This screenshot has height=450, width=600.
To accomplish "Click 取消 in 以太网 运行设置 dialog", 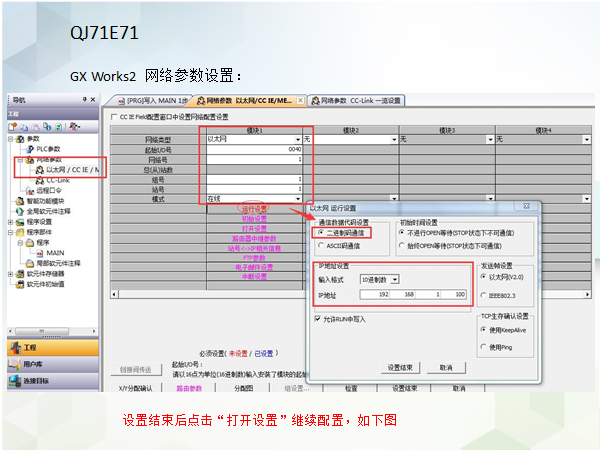I will point(446,368).
